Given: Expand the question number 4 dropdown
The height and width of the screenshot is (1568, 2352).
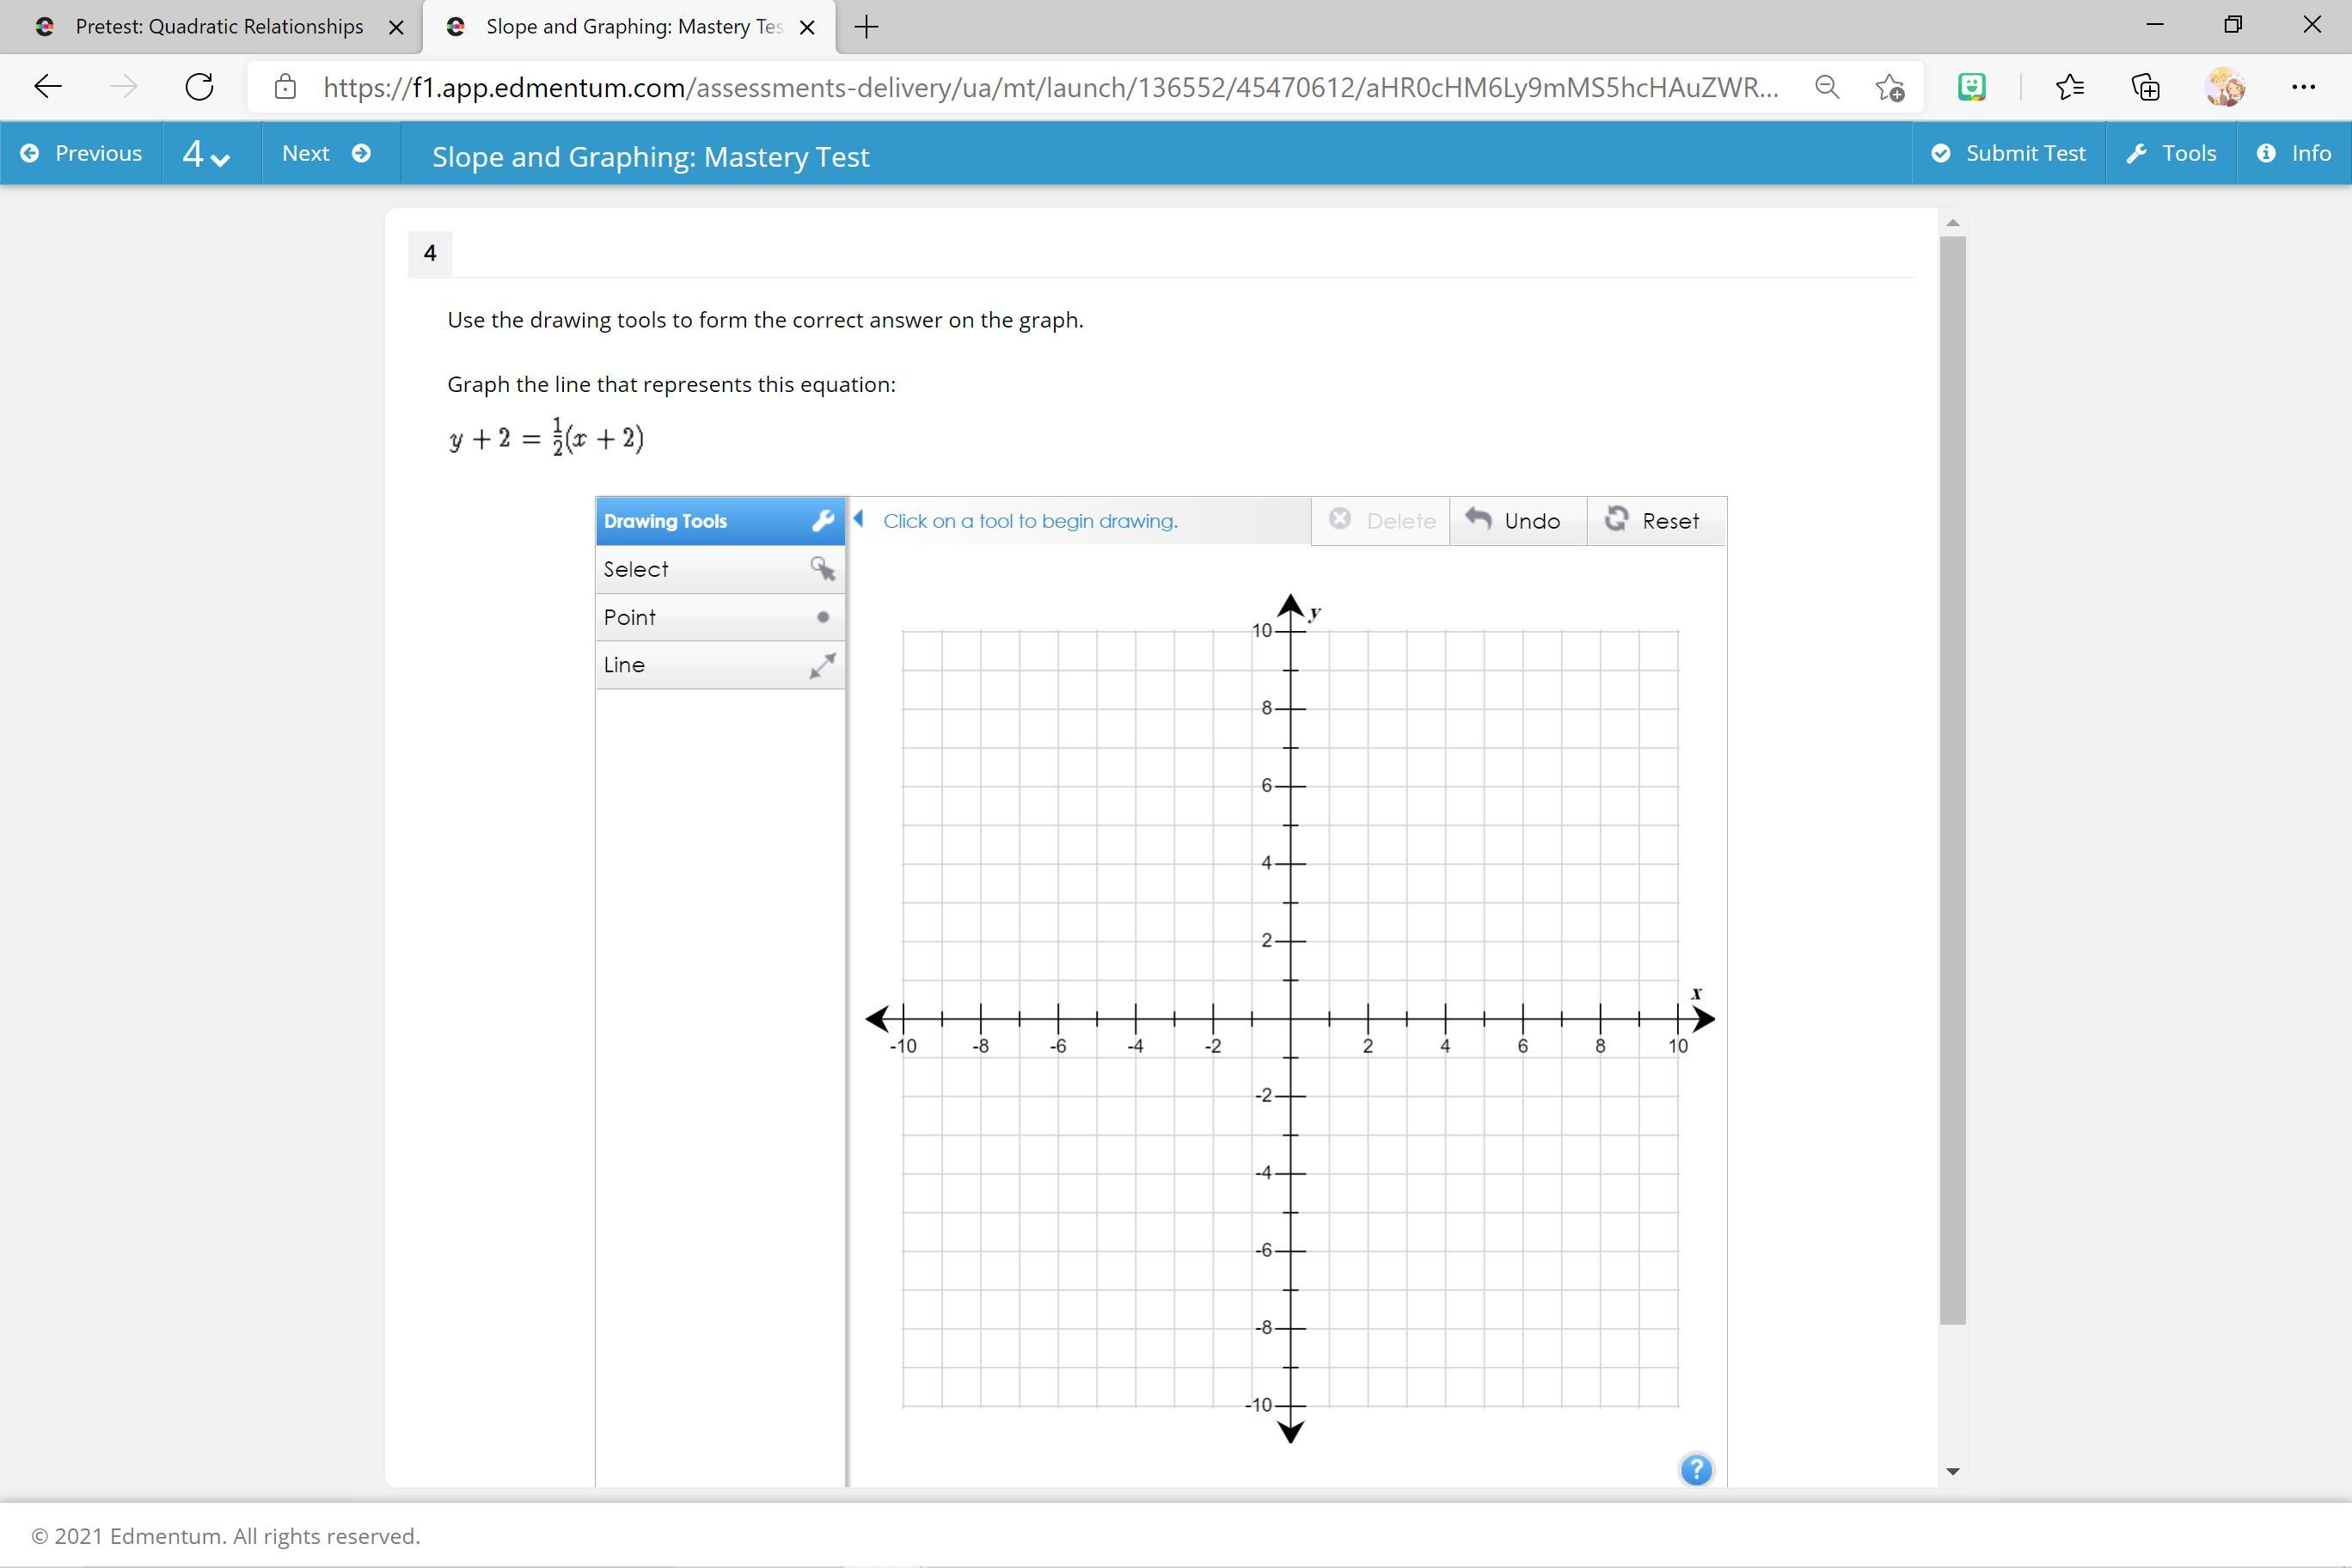Looking at the screenshot, I should coord(207,154).
